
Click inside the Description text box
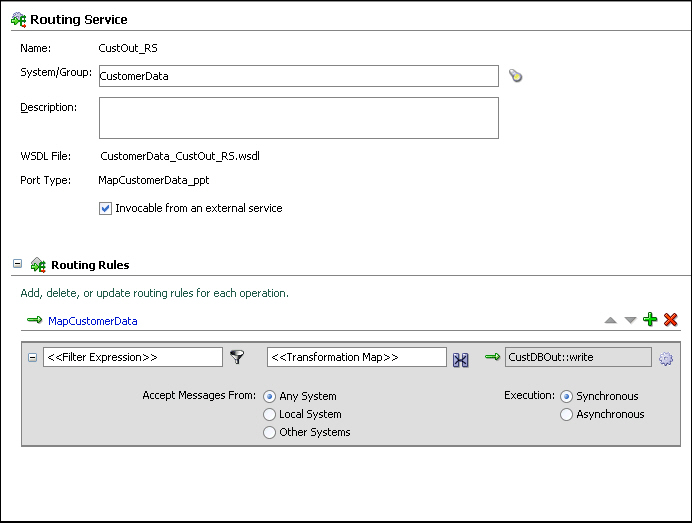299,118
